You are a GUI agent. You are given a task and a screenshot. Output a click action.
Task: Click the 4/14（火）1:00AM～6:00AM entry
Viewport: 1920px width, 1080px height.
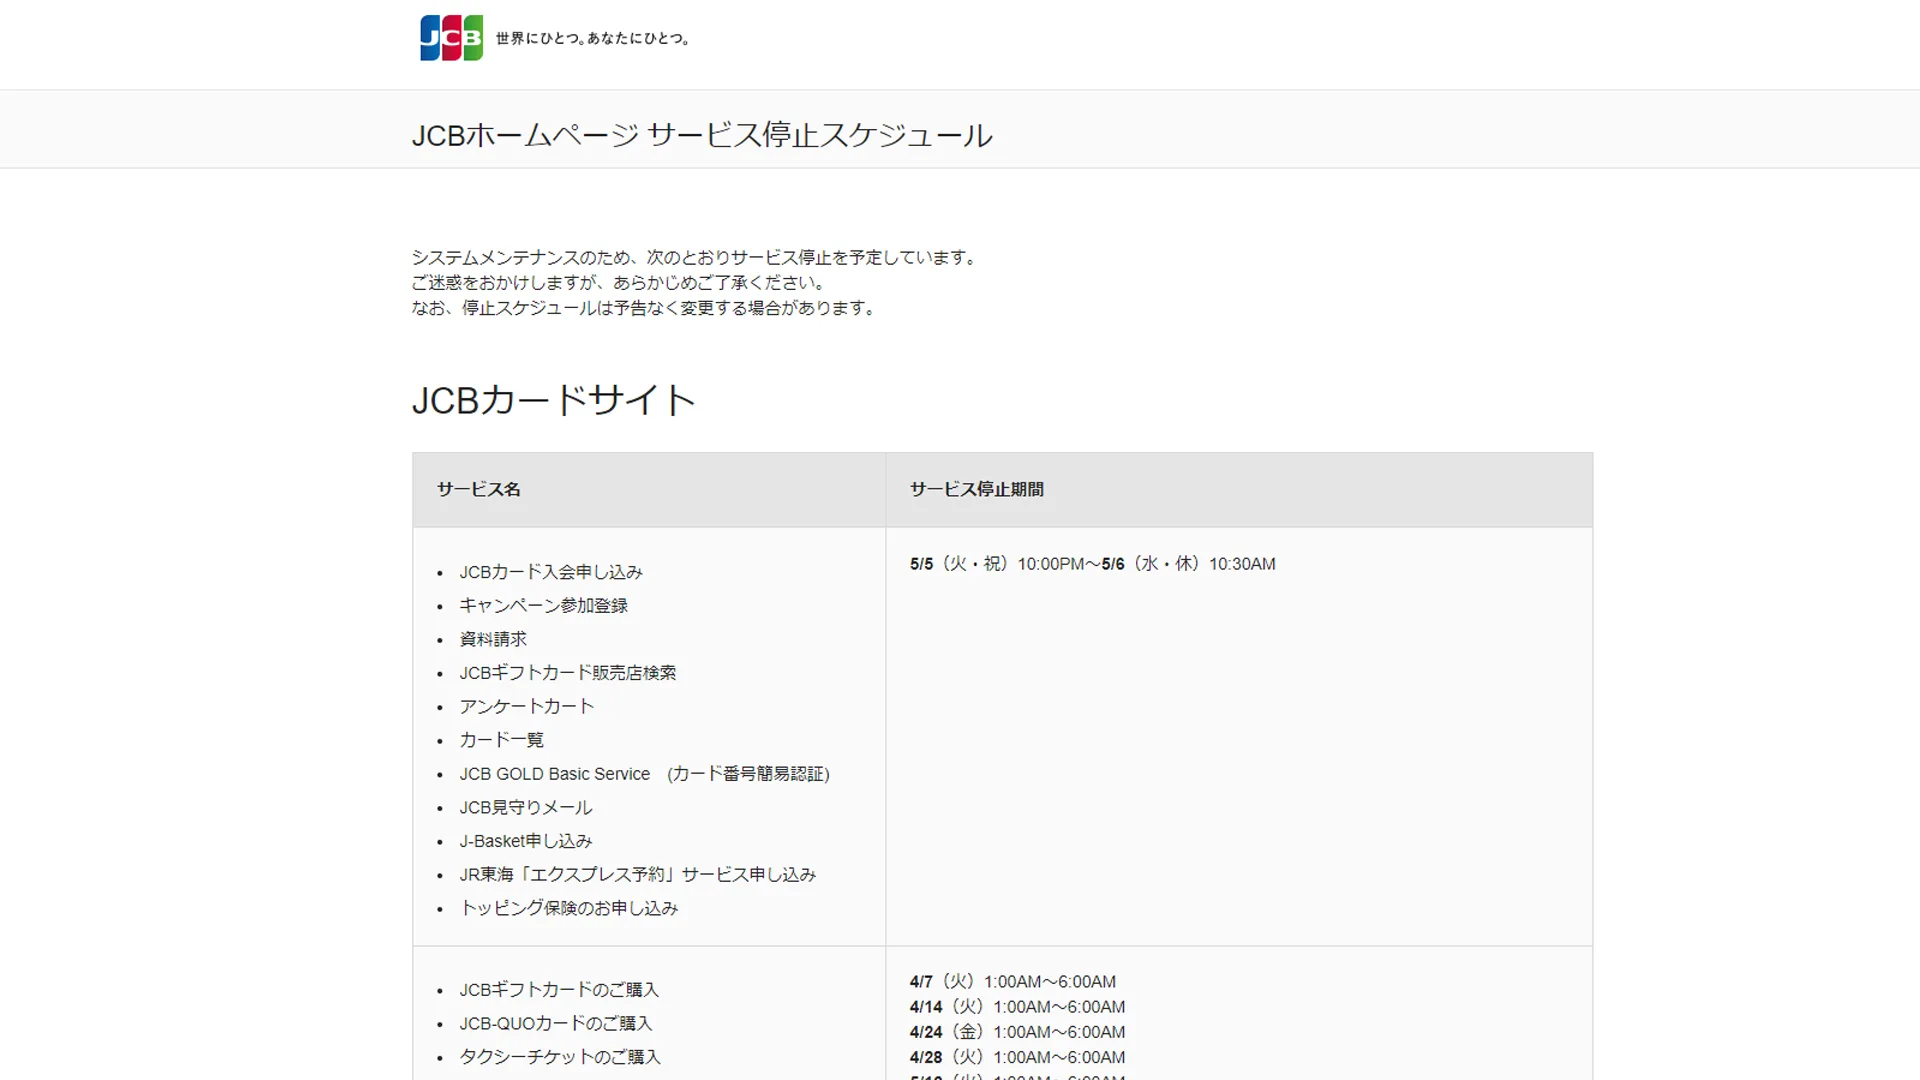1018,1007
